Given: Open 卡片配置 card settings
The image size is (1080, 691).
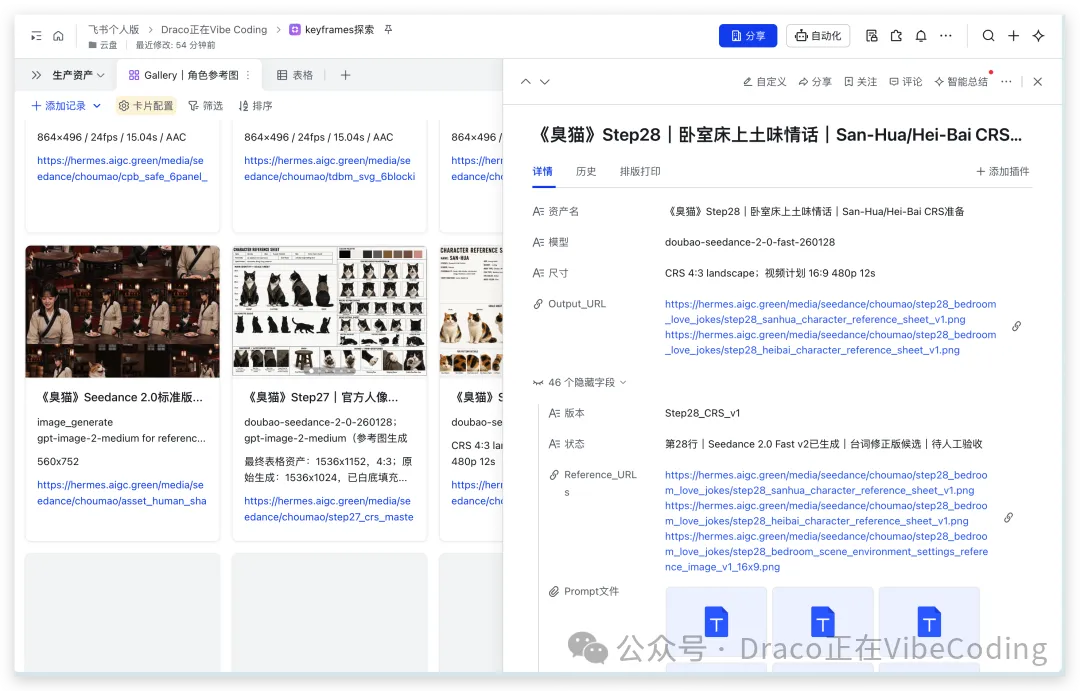Looking at the screenshot, I should tap(145, 105).
